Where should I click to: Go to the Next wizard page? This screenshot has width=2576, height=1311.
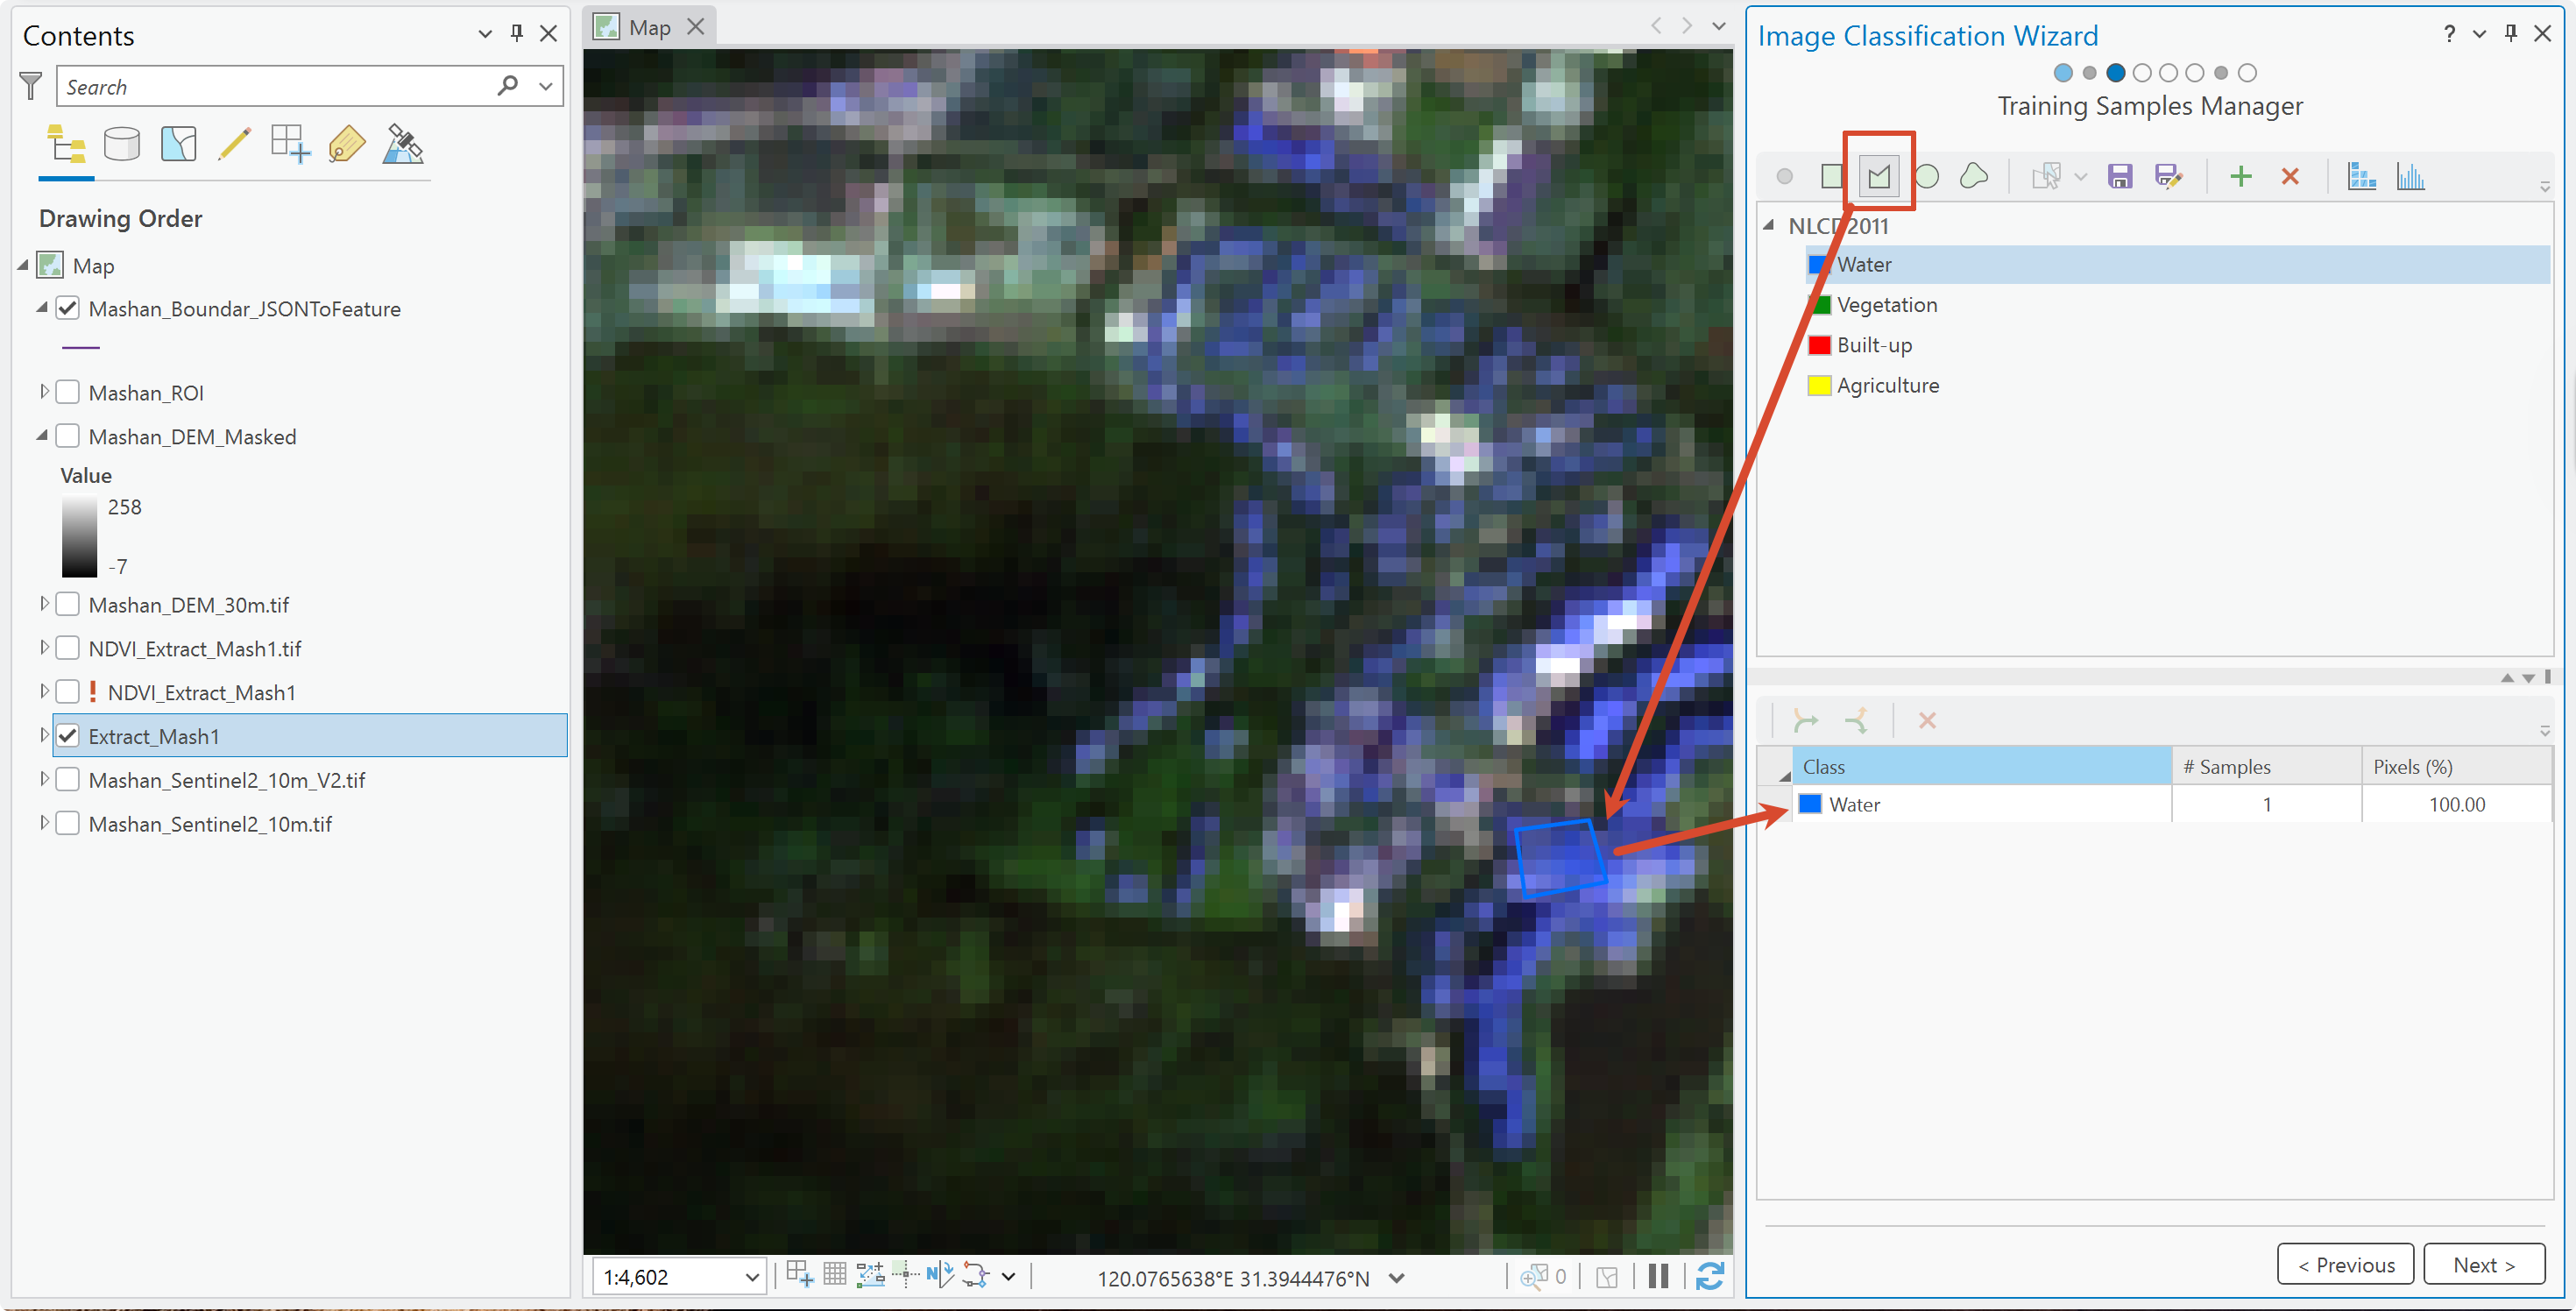2483,1265
